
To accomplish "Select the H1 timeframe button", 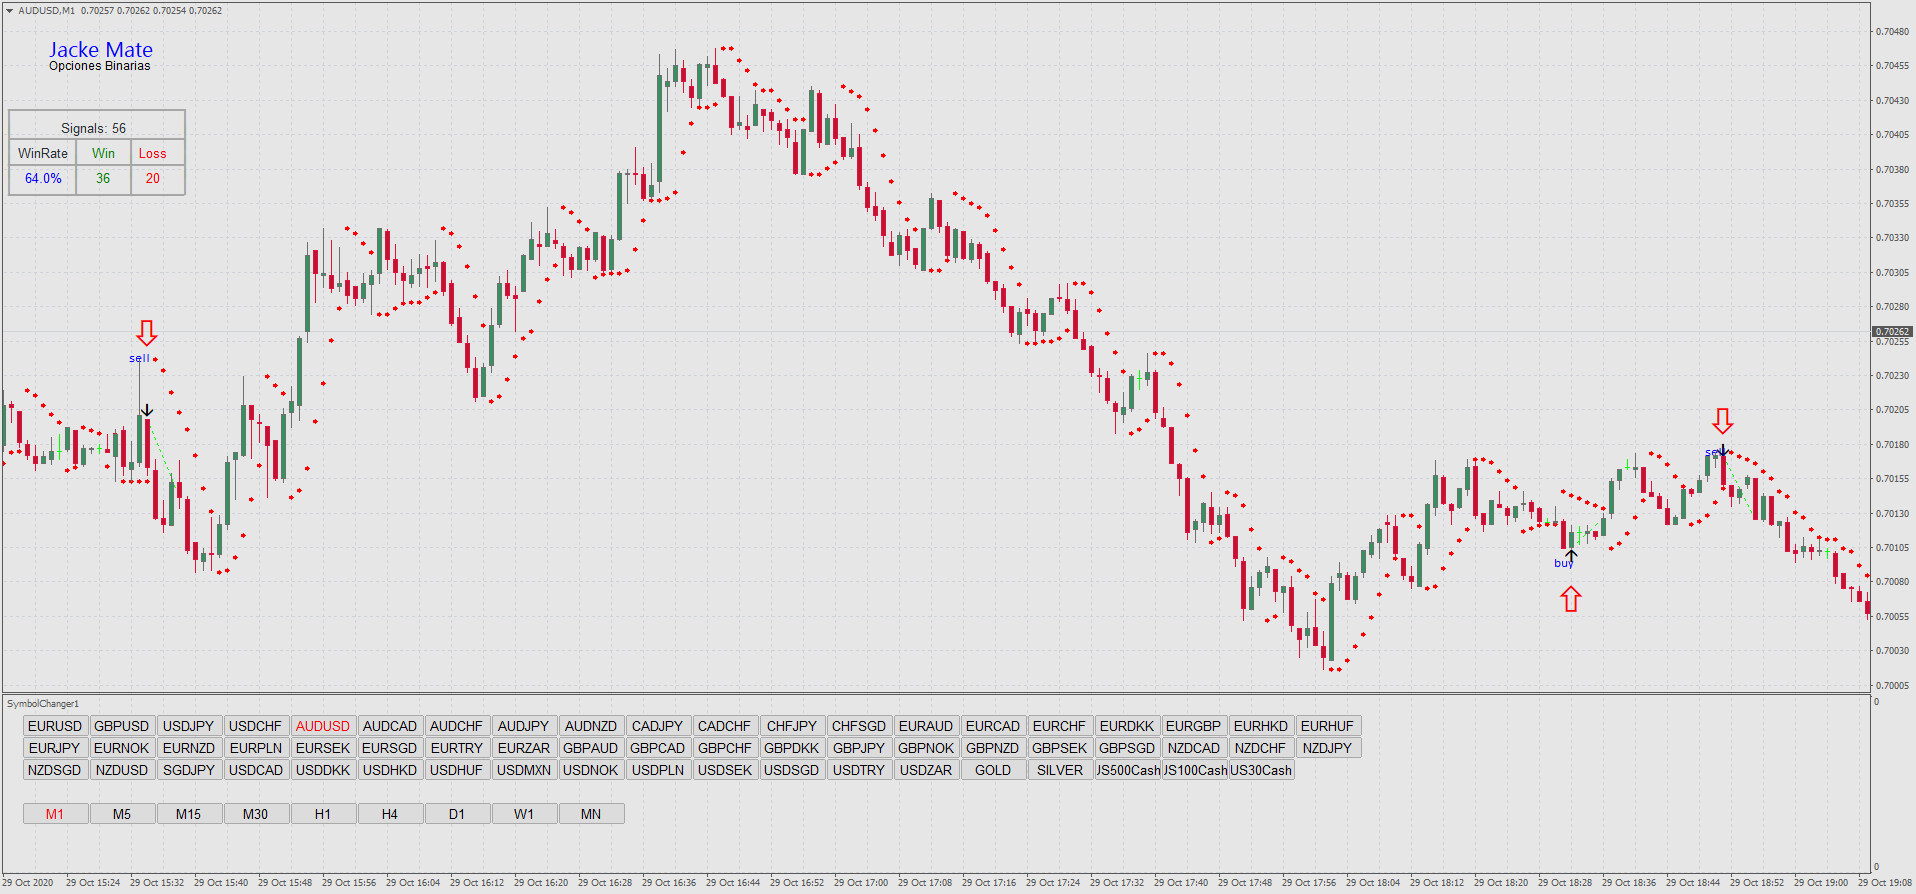I will pyautogui.click(x=323, y=814).
